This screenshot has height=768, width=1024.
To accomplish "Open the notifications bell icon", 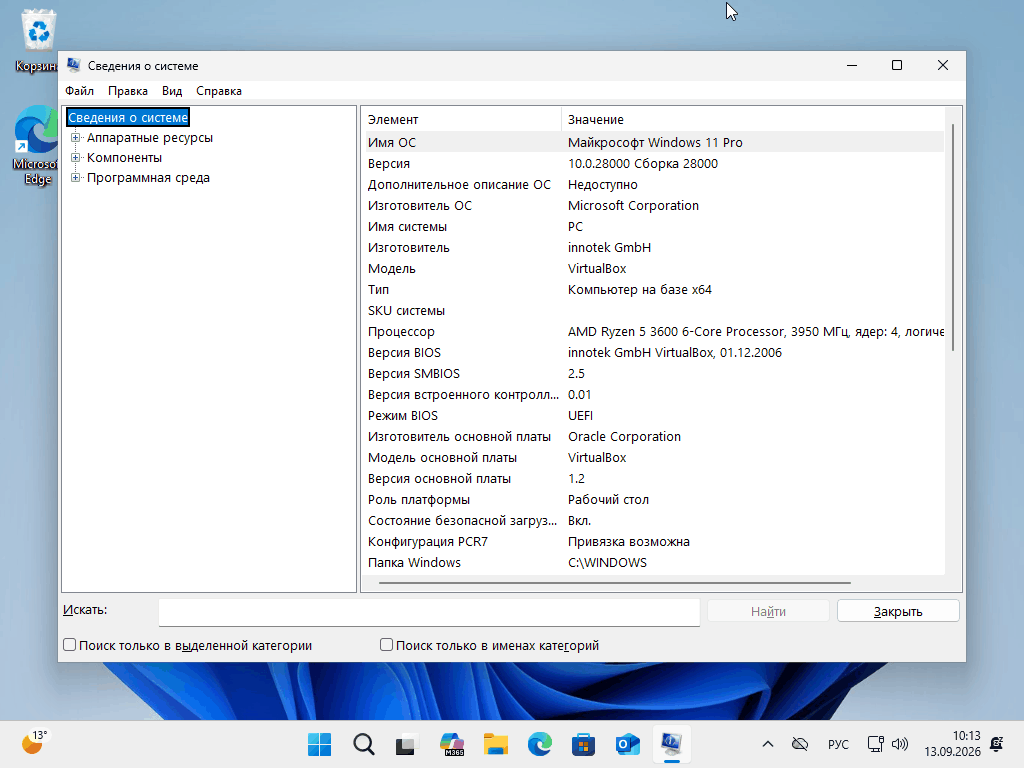I will pyautogui.click(x=997, y=744).
